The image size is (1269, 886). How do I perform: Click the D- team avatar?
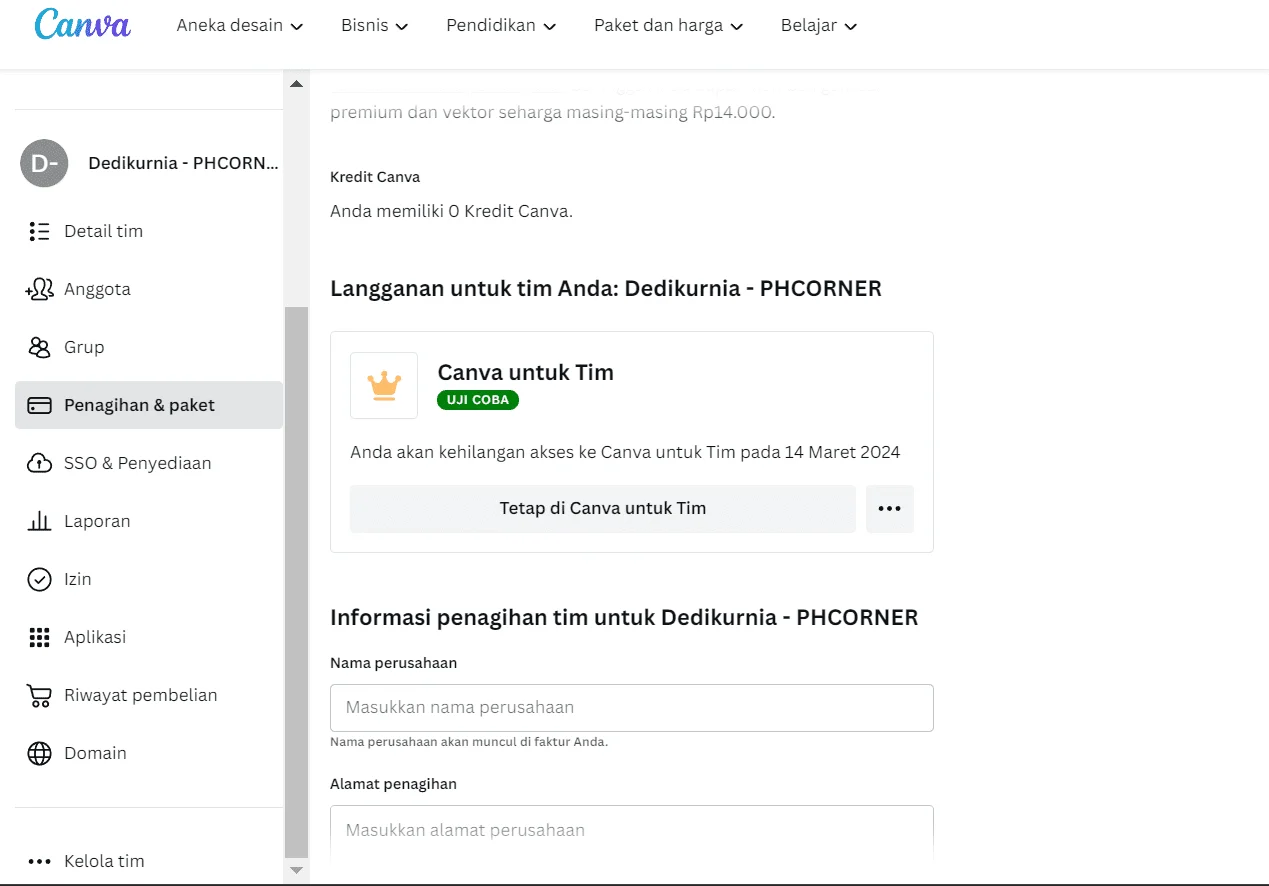pos(44,163)
